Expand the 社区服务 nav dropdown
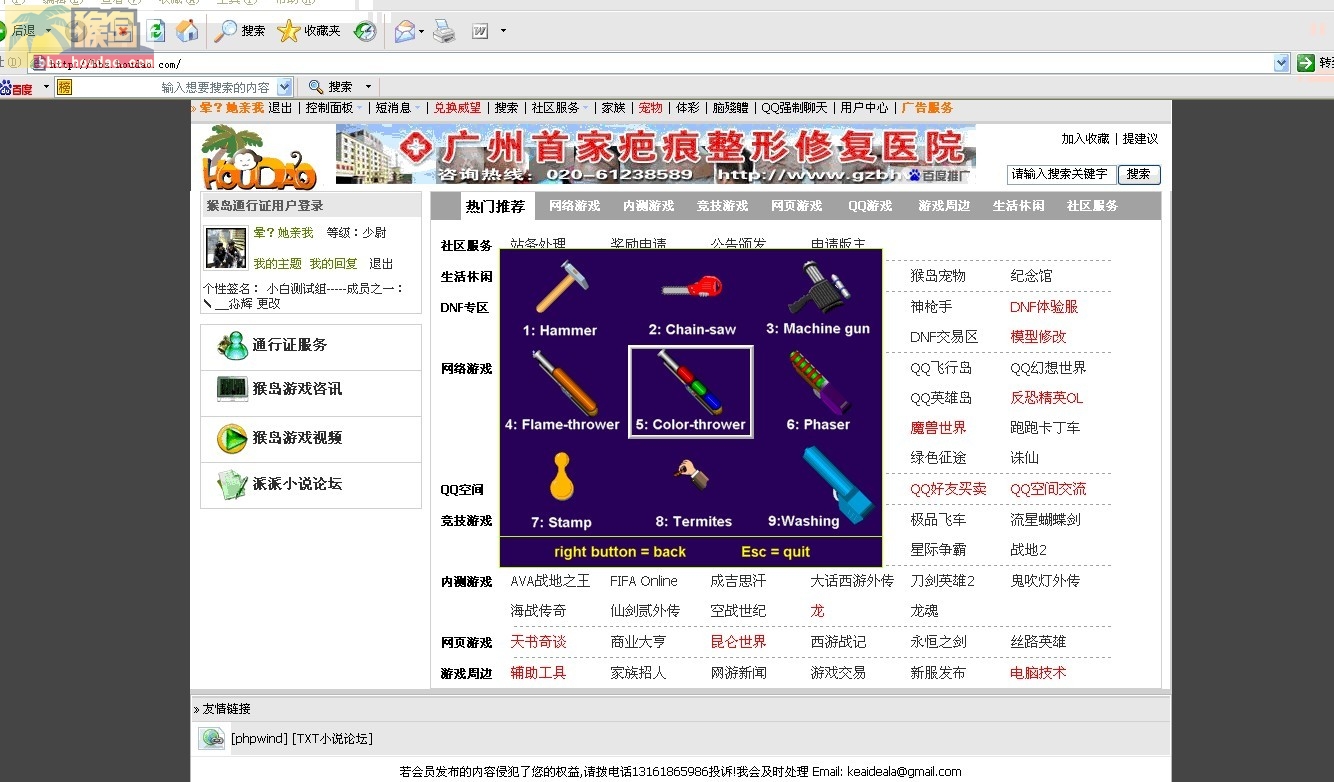This screenshot has height=782, width=1334. pyautogui.click(x=585, y=108)
